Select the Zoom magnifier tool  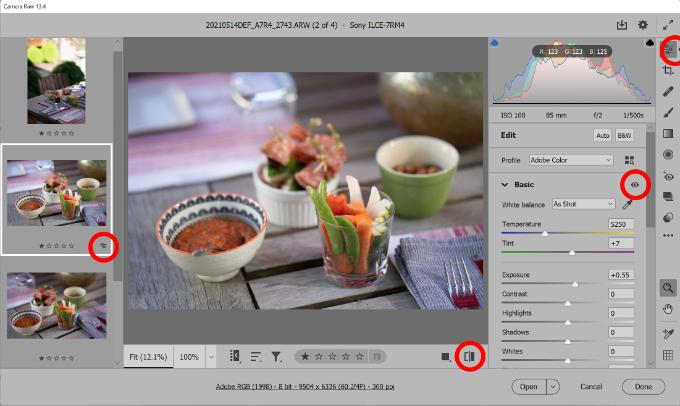click(x=668, y=288)
